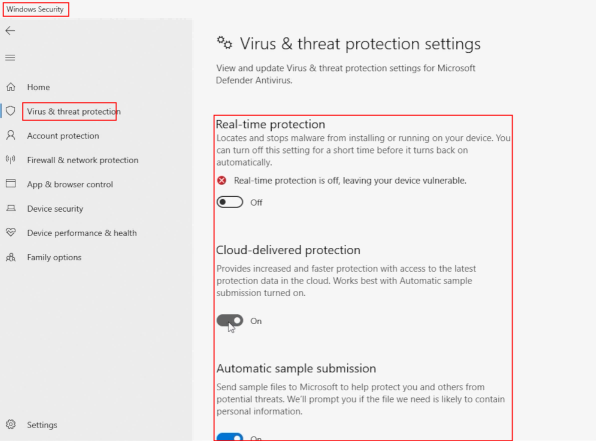Screen dimensions: 596x441
Task: Open Settings label in sidebar
Action: 42,425
